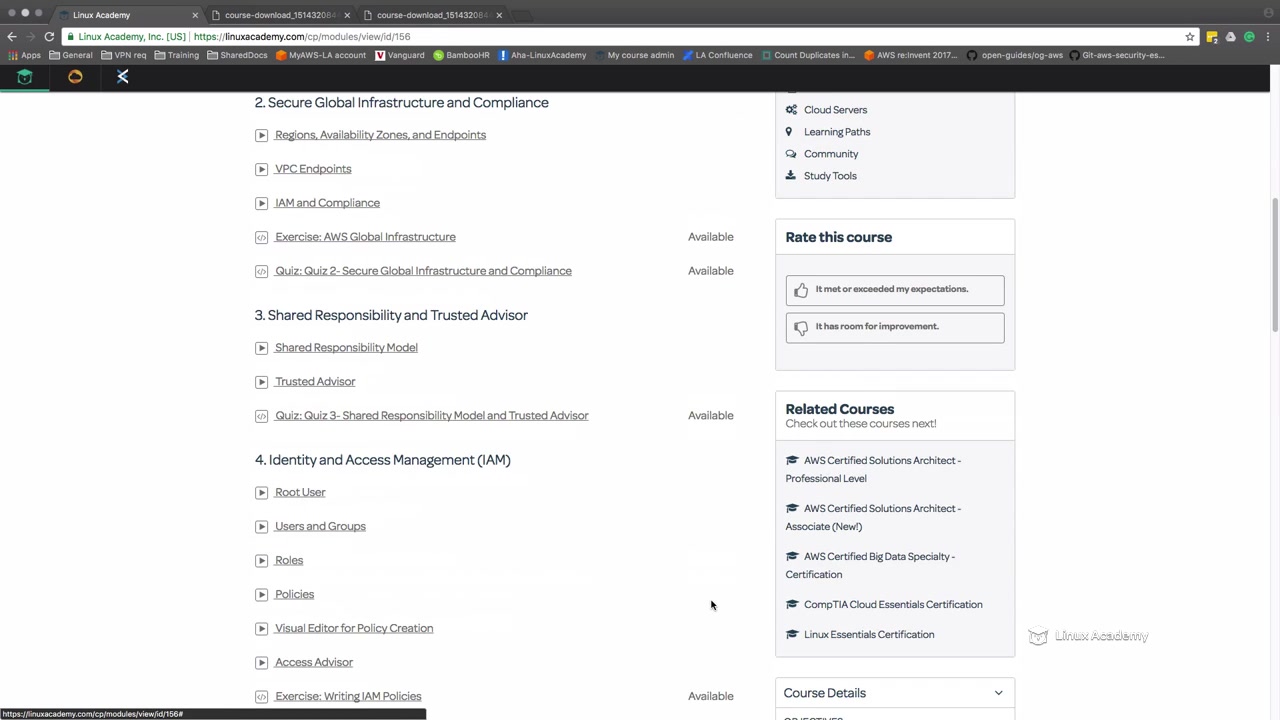Open Quiz 3 - Shared Responsibility Model and Trusted Advisor
This screenshot has height=720, width=1280.
(x=432, y=416)
